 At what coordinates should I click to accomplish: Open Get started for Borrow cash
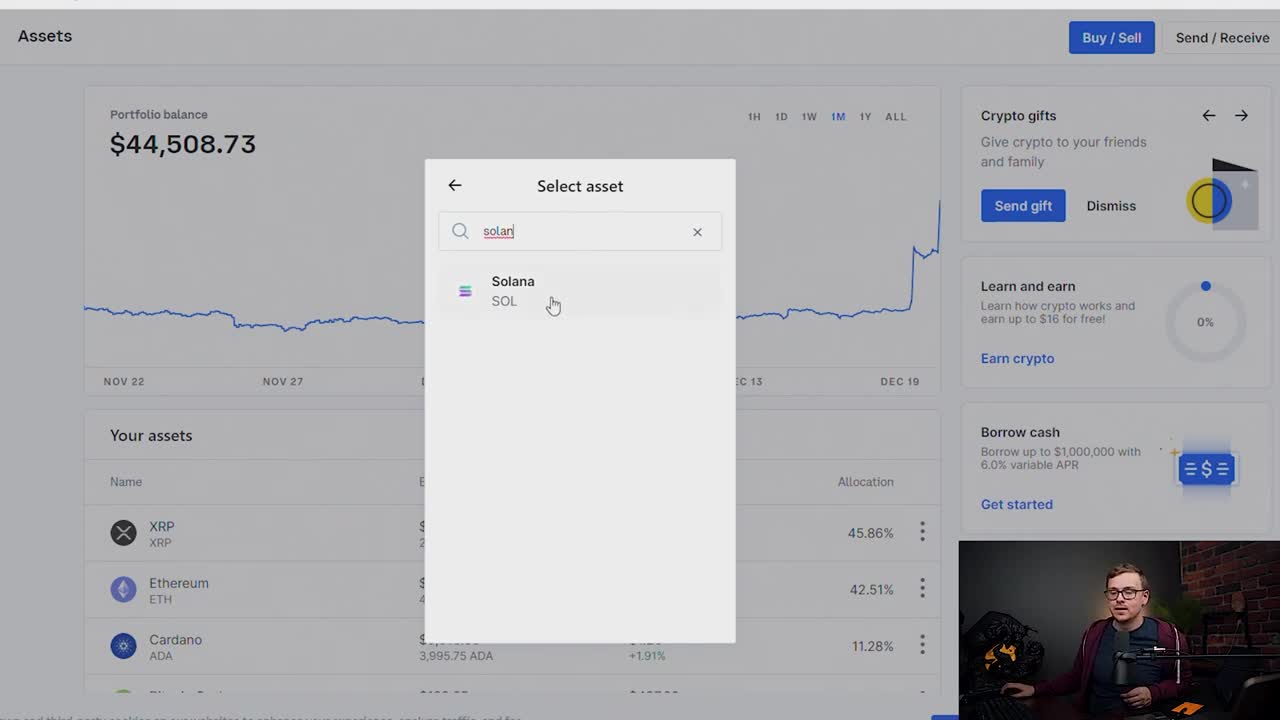point(1016,504)
